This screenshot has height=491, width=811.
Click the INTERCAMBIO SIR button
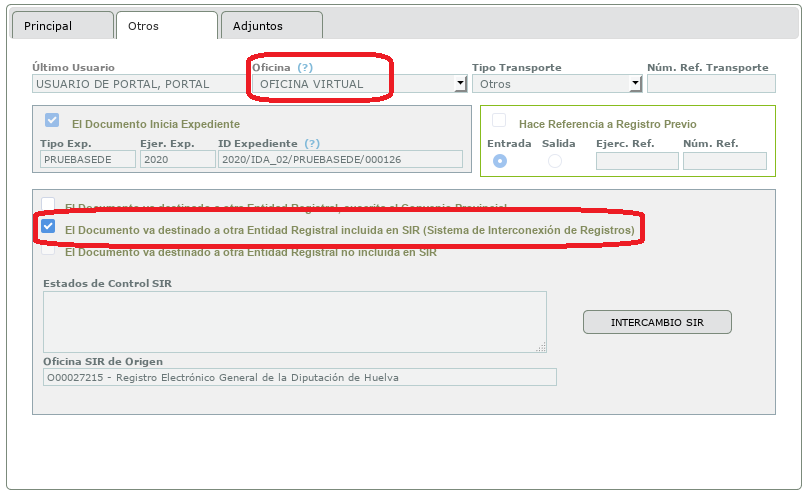[657, 322]
